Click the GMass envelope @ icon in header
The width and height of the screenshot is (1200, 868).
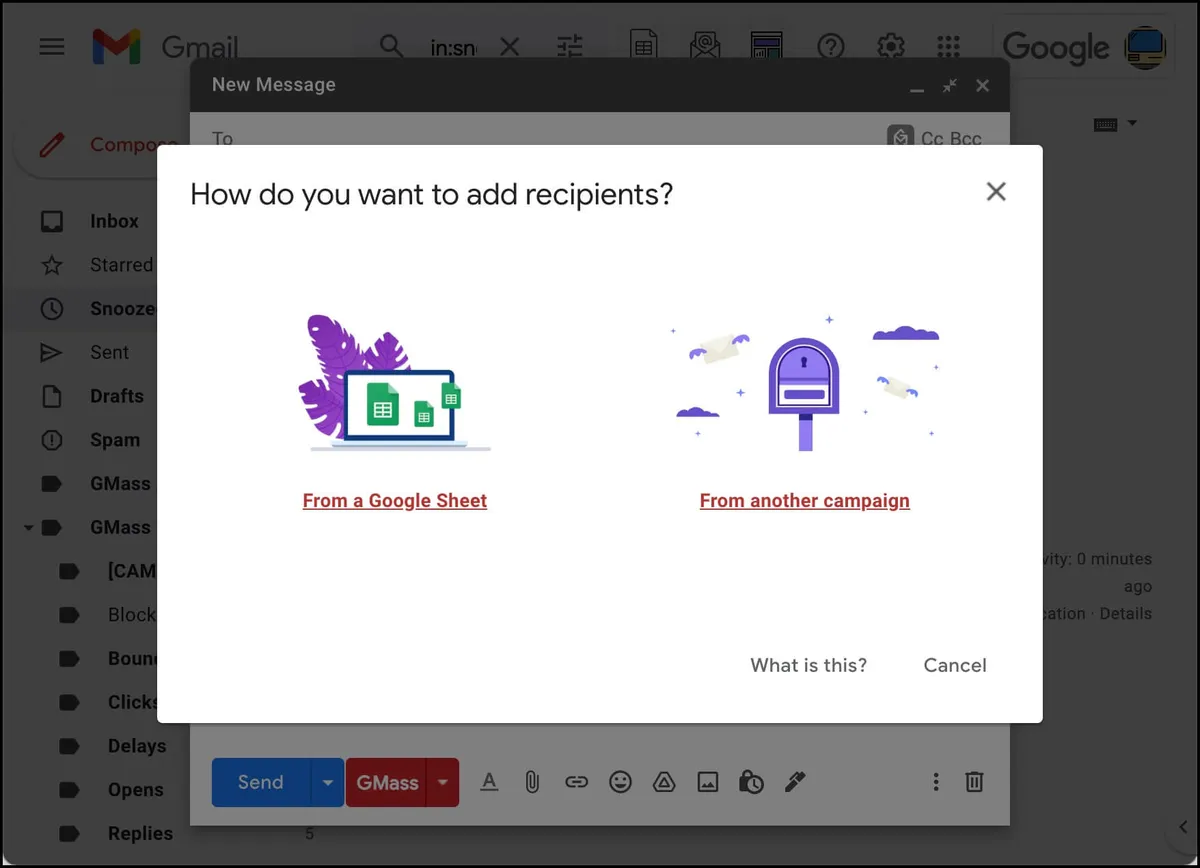tap(705, 45)
